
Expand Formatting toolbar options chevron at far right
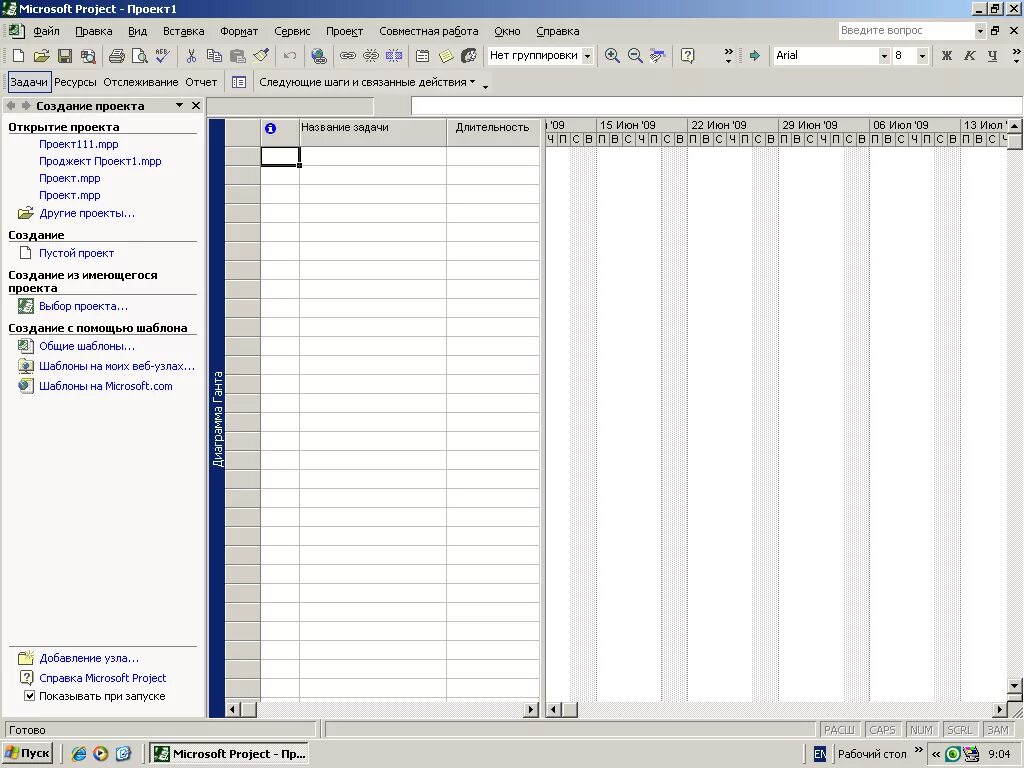(x=1016, y=56)
